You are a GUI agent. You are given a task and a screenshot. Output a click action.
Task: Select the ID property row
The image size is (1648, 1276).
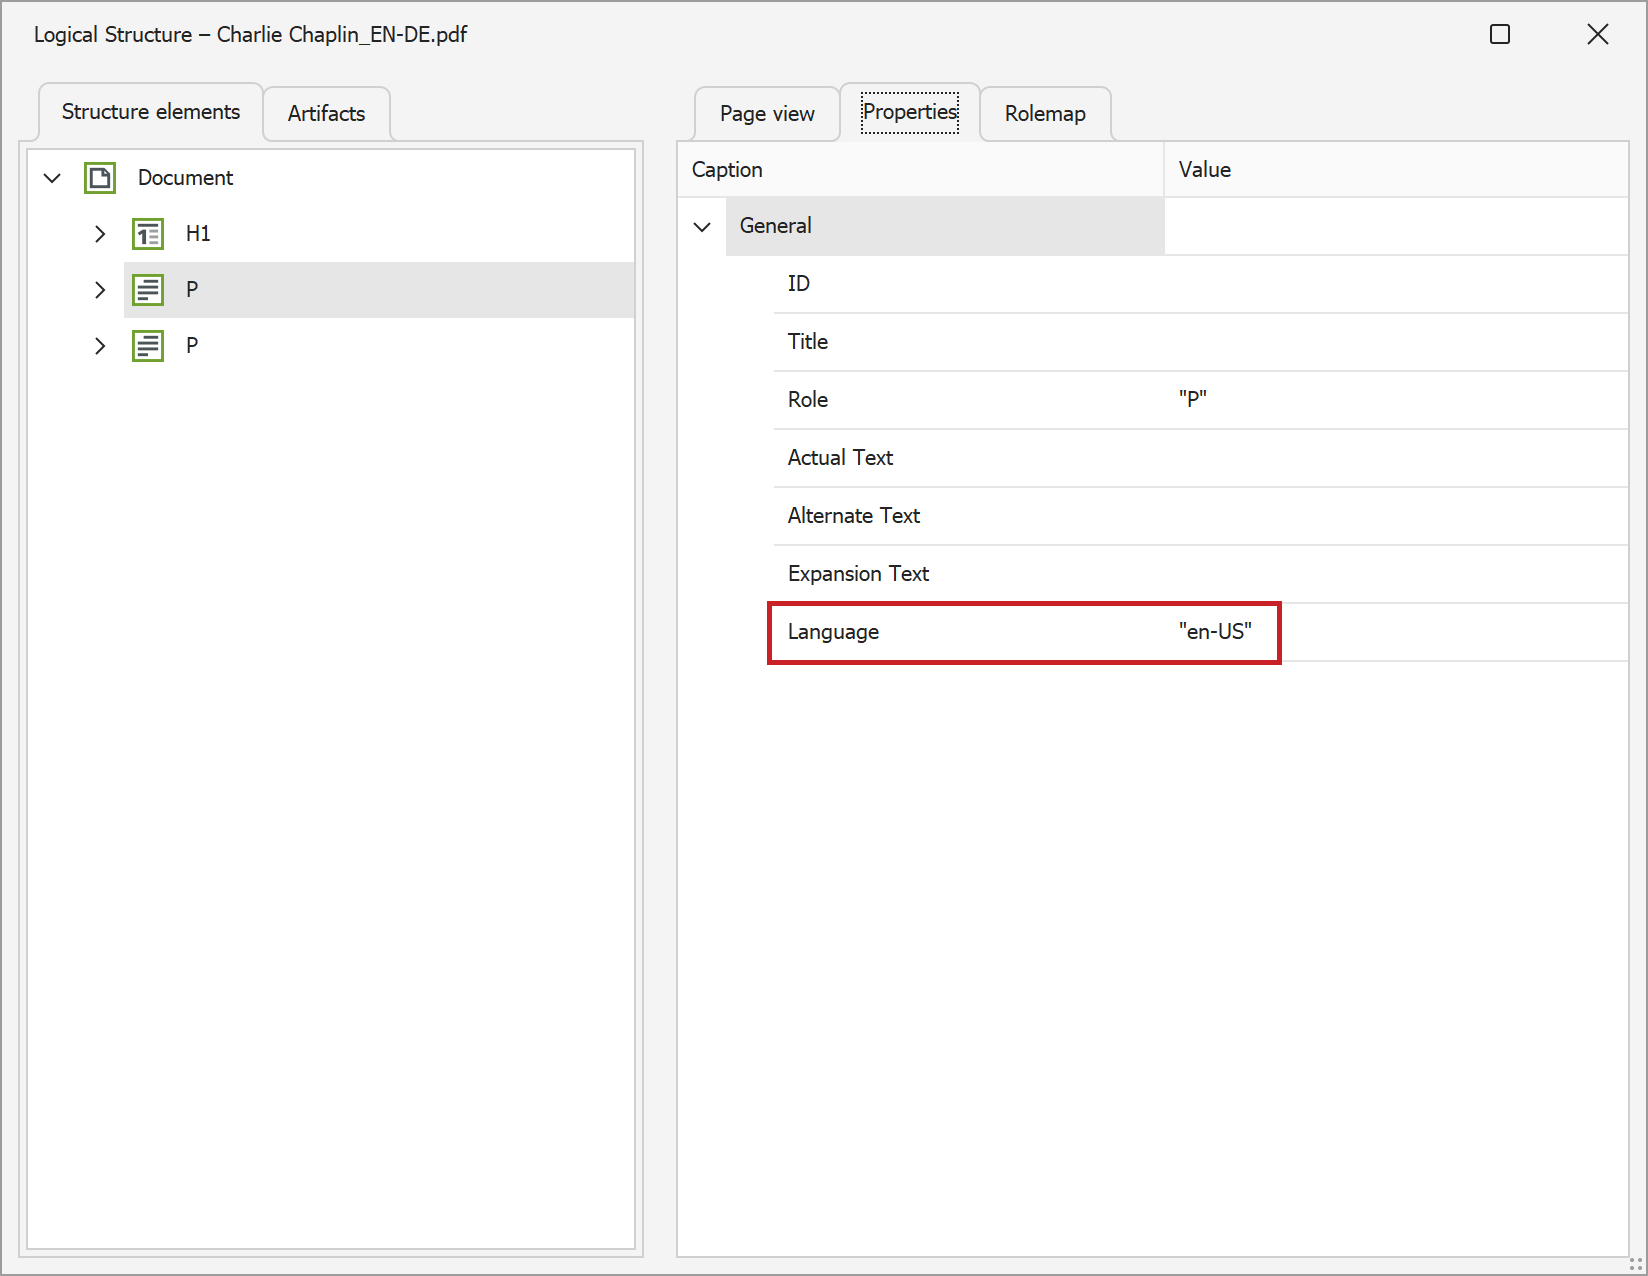[x=1201, y=284]
